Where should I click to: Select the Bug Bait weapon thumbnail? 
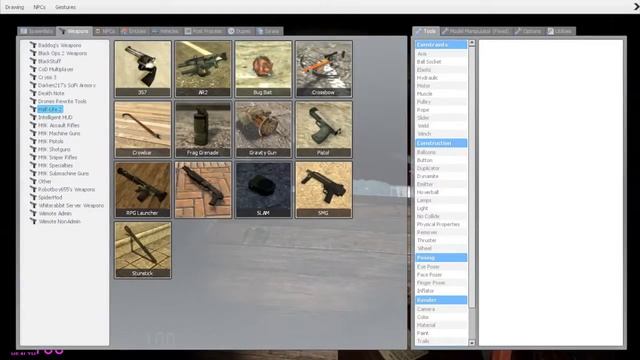point(263,69)
